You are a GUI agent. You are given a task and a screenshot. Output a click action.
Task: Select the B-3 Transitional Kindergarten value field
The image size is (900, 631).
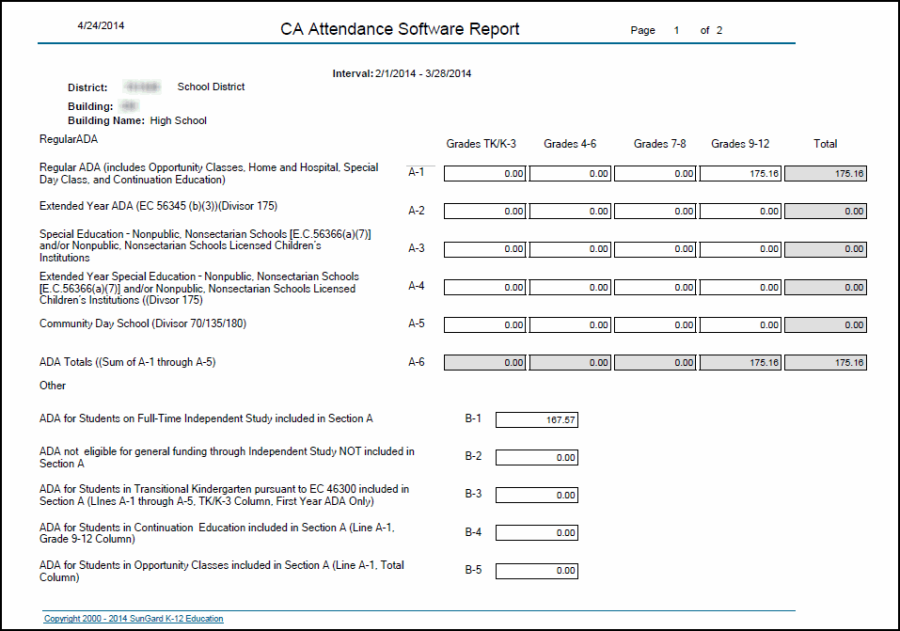tap(536, 496)
